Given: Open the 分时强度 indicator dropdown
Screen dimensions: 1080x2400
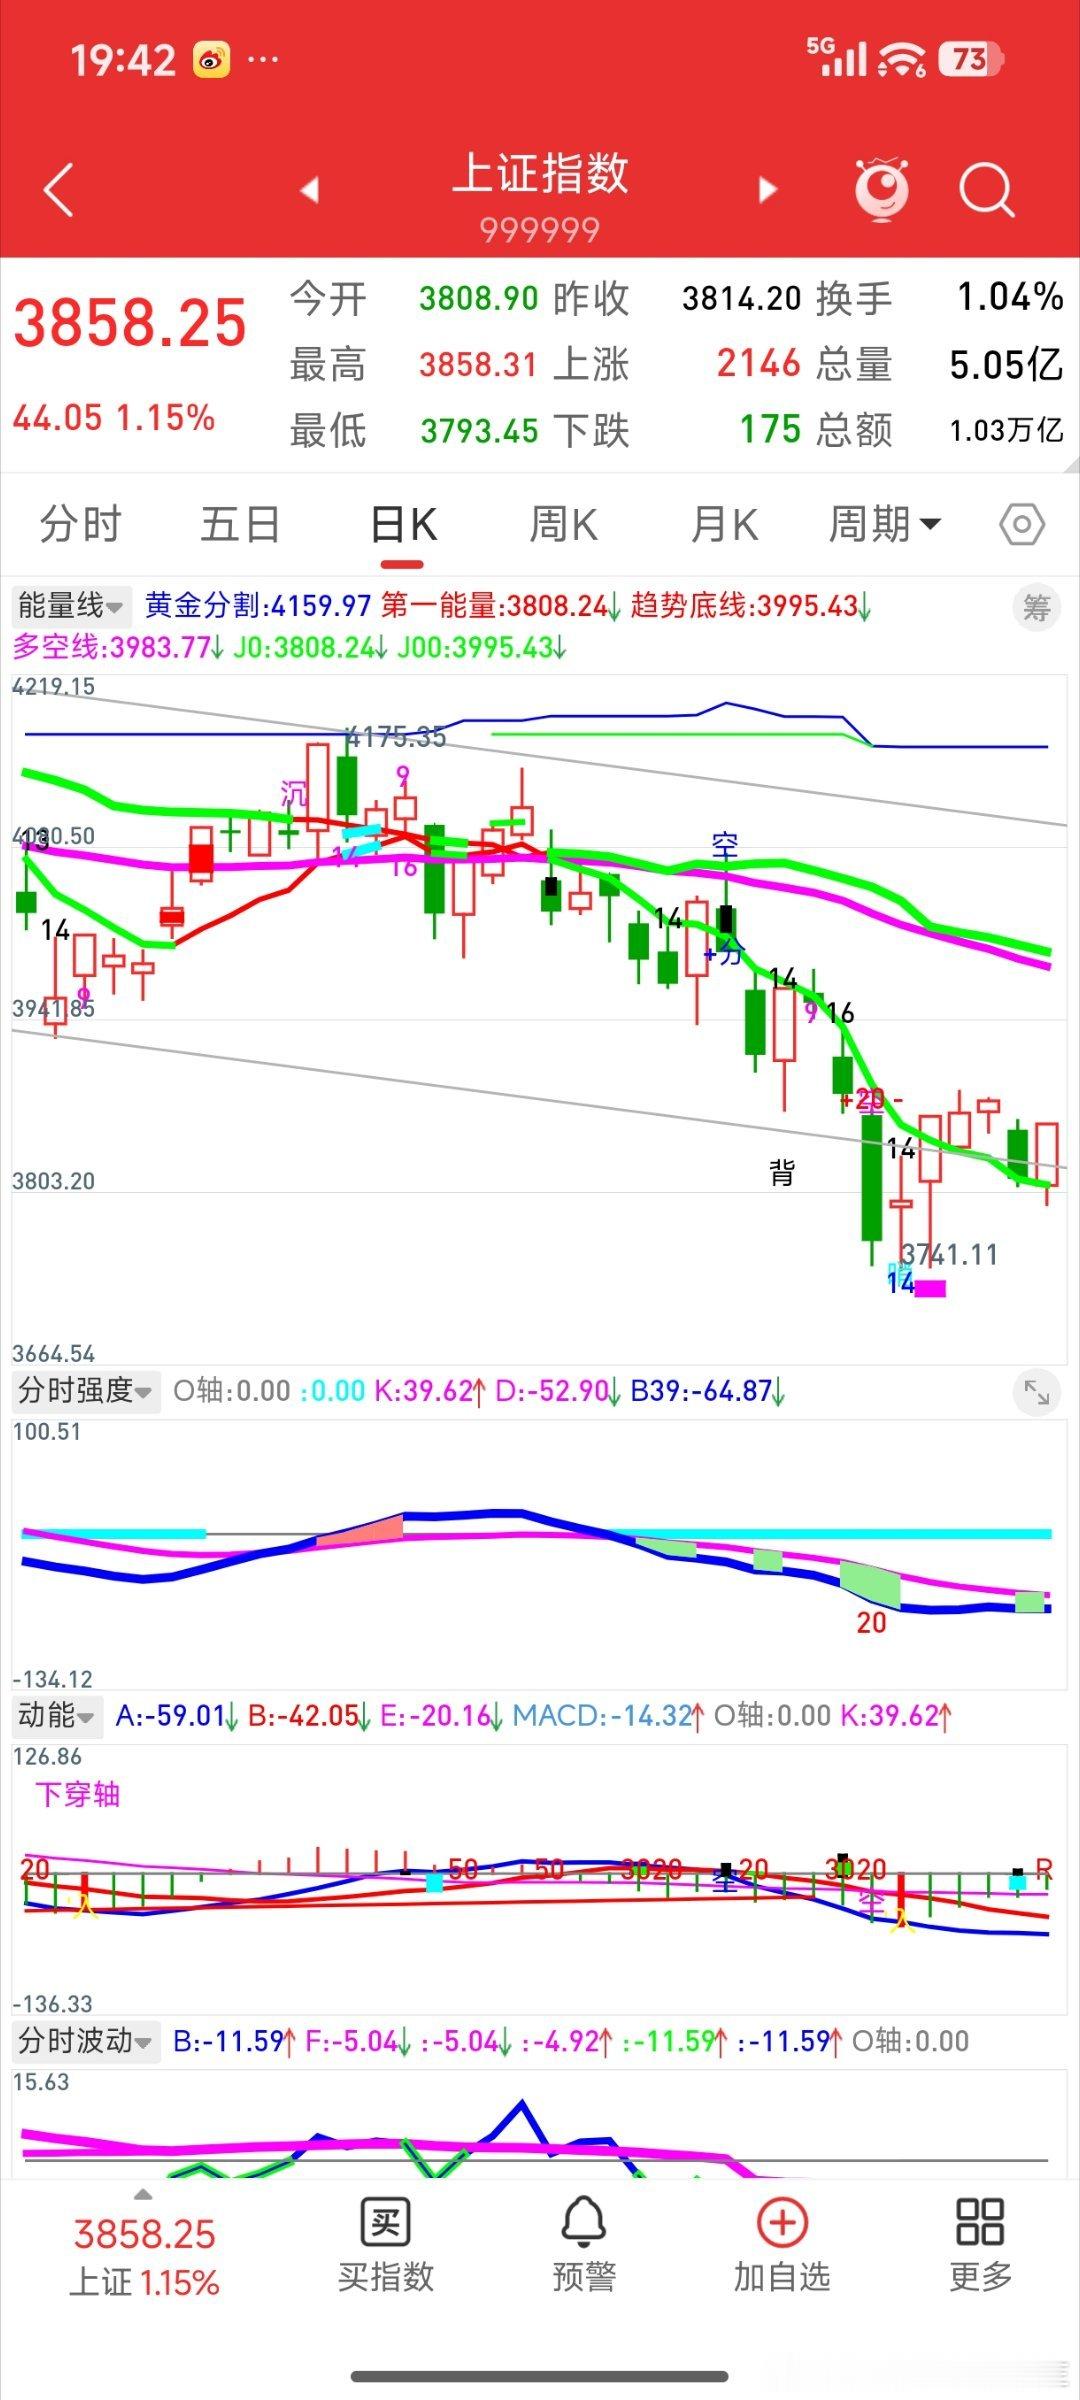Looking at the screenshot, I should pos(85,1391).
